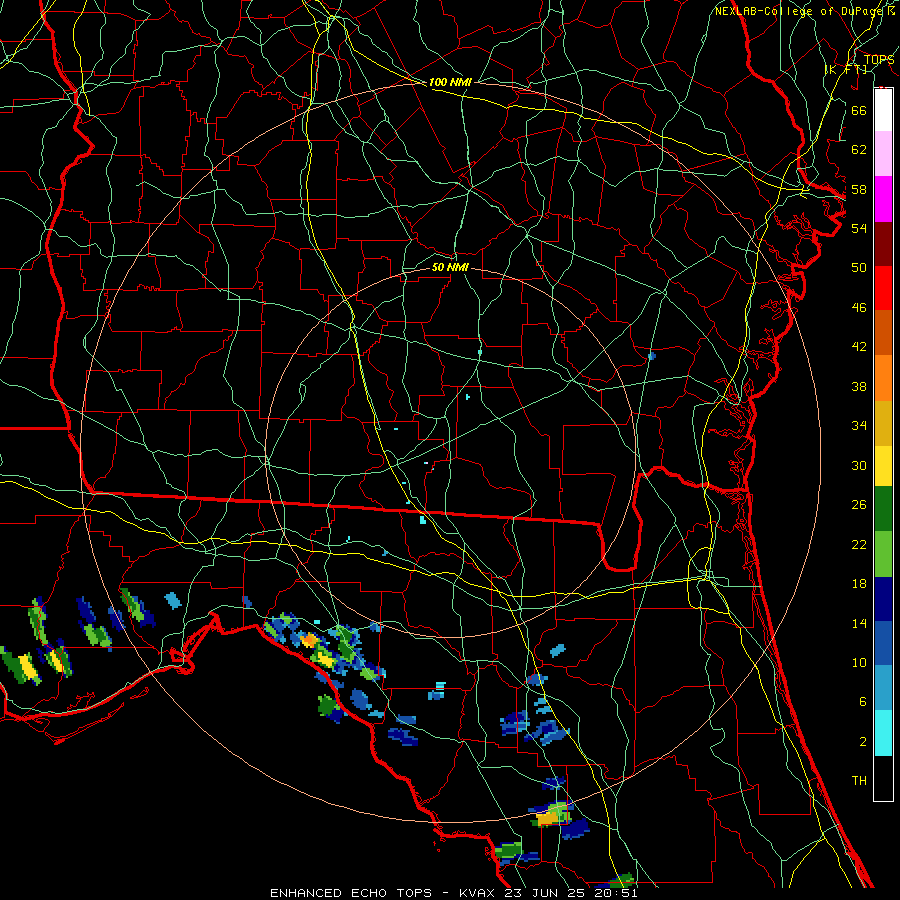This screenshot has height=900, width=900.
Task: Click the legend value "66"
Action: click(x=859, y=110)
